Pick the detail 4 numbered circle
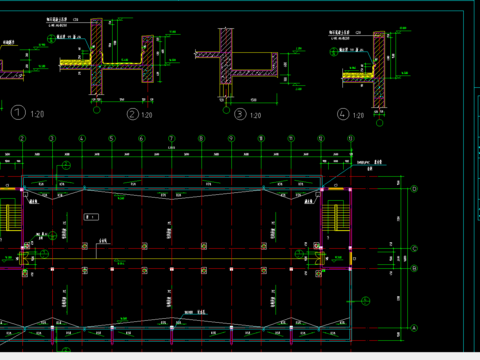 343,114
